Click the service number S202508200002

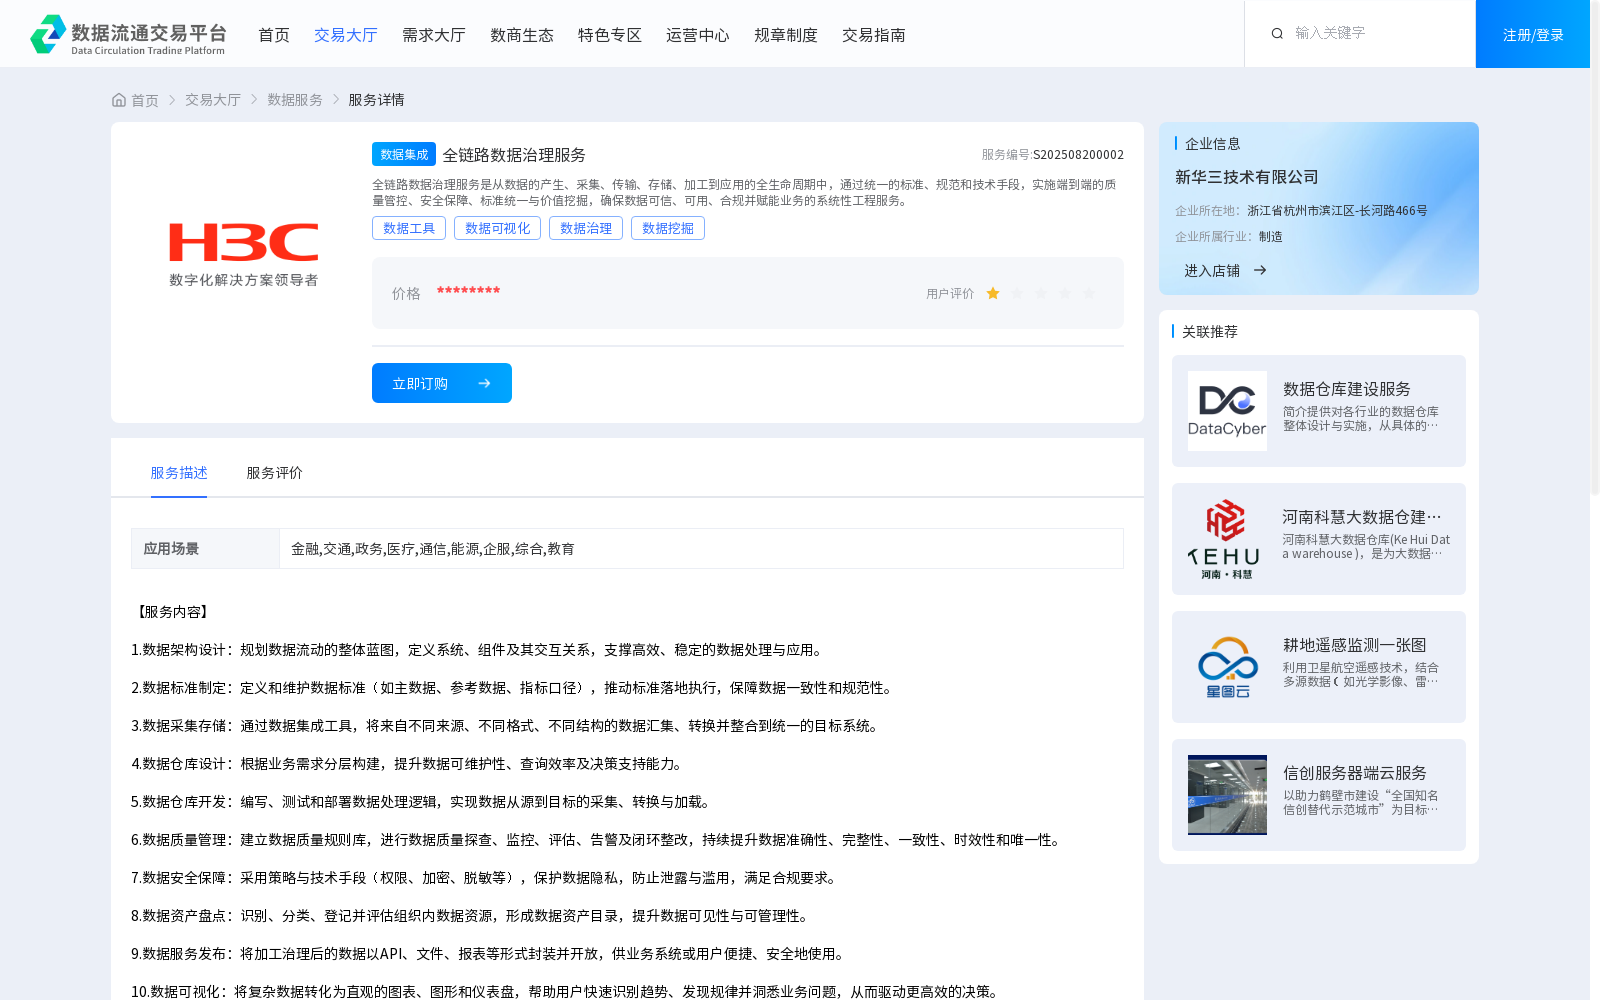(x=1078, y=155)
